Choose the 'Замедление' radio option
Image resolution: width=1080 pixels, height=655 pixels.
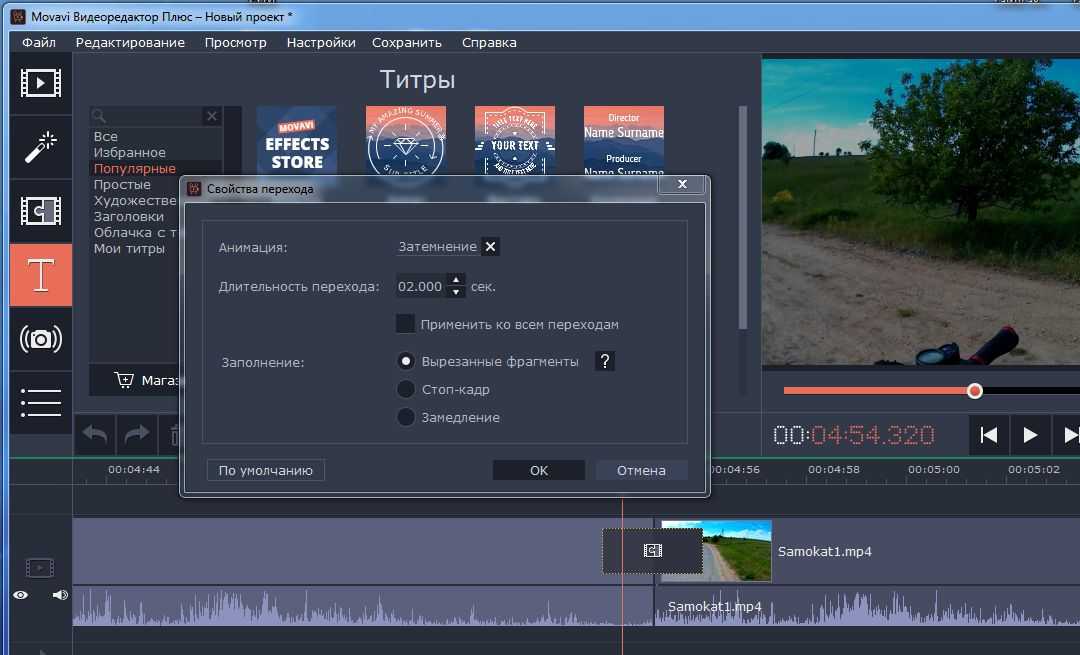click(406, 417)
